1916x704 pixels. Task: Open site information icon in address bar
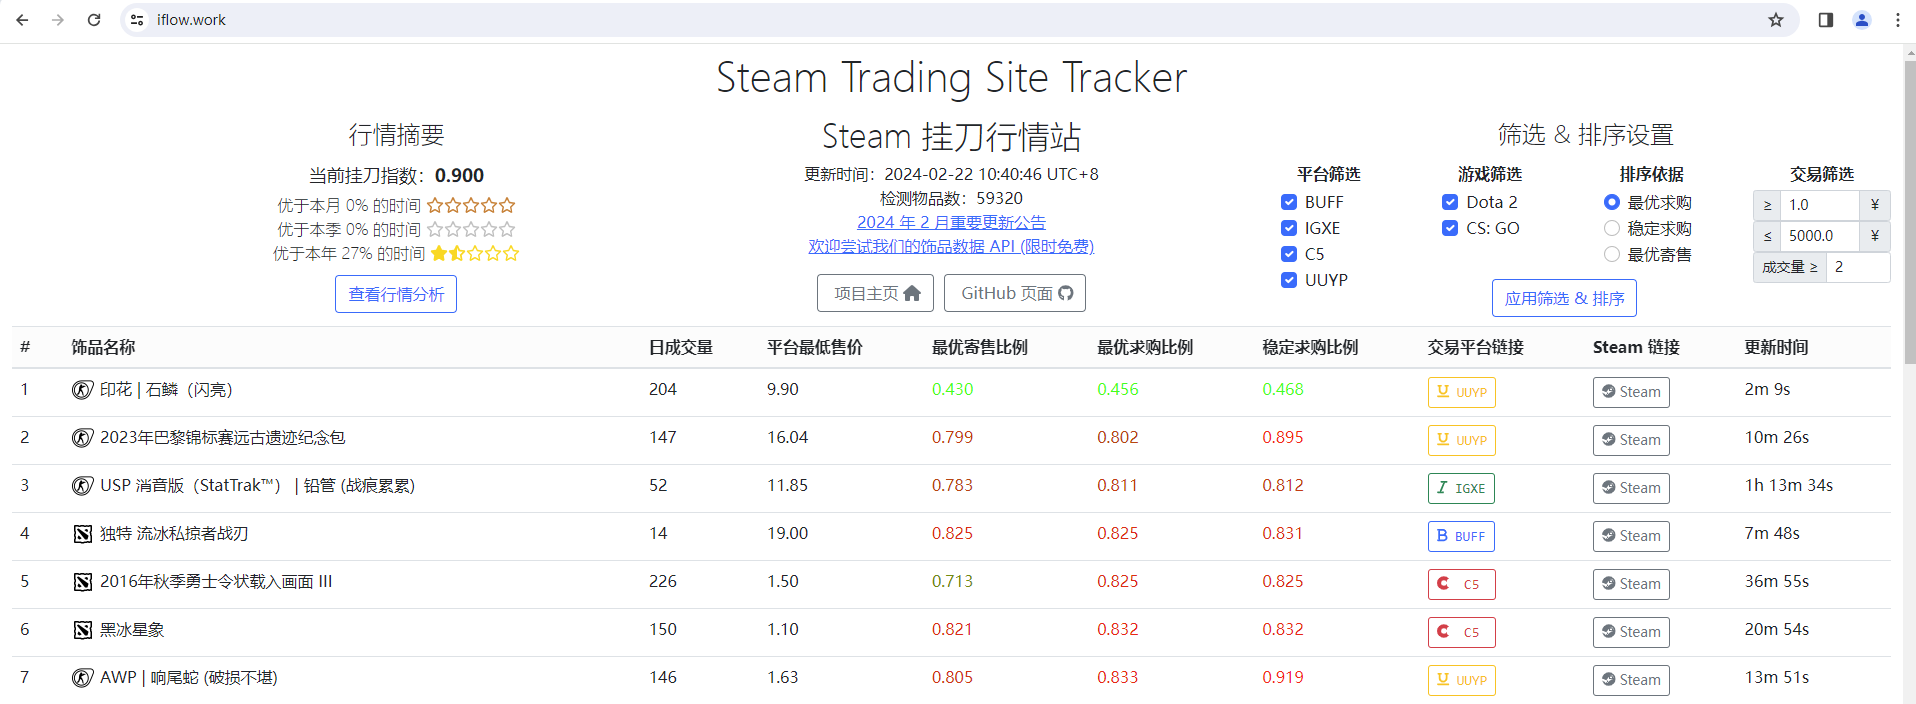point(138,20)
